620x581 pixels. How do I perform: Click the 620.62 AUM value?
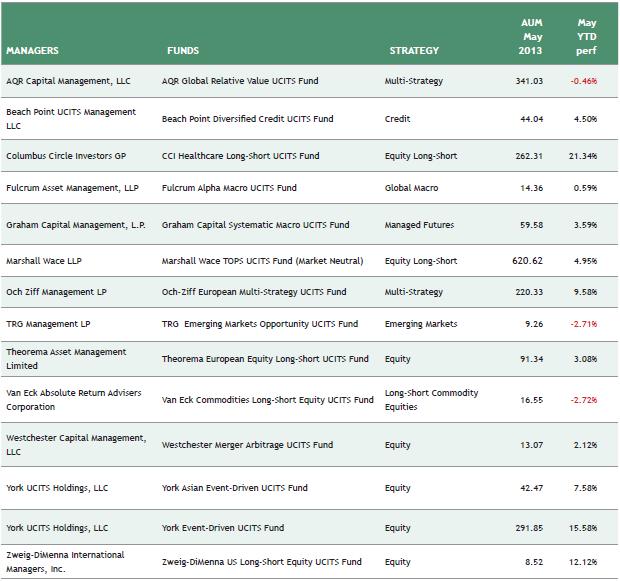(526, 261)
